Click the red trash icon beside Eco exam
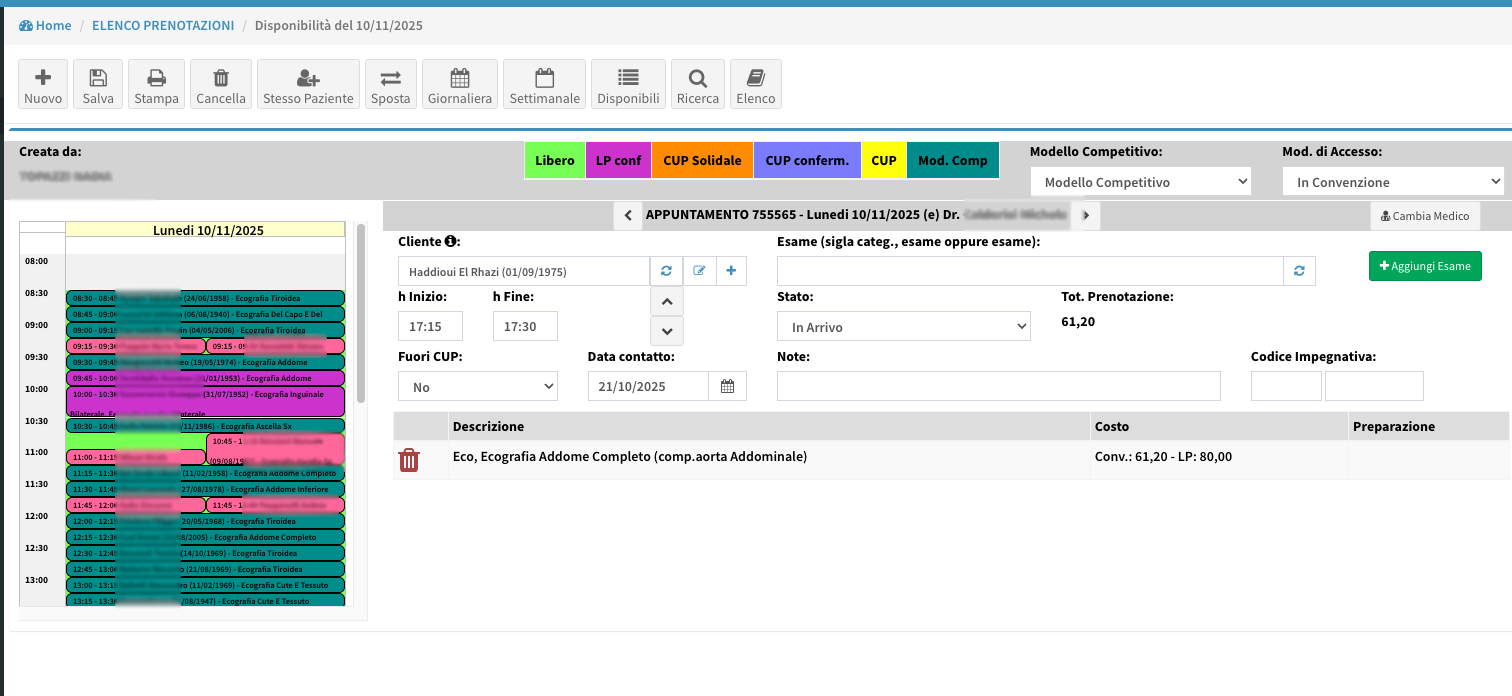This screenshot has height=696, width=1512. pyautogui.click(x=409, y=460)
